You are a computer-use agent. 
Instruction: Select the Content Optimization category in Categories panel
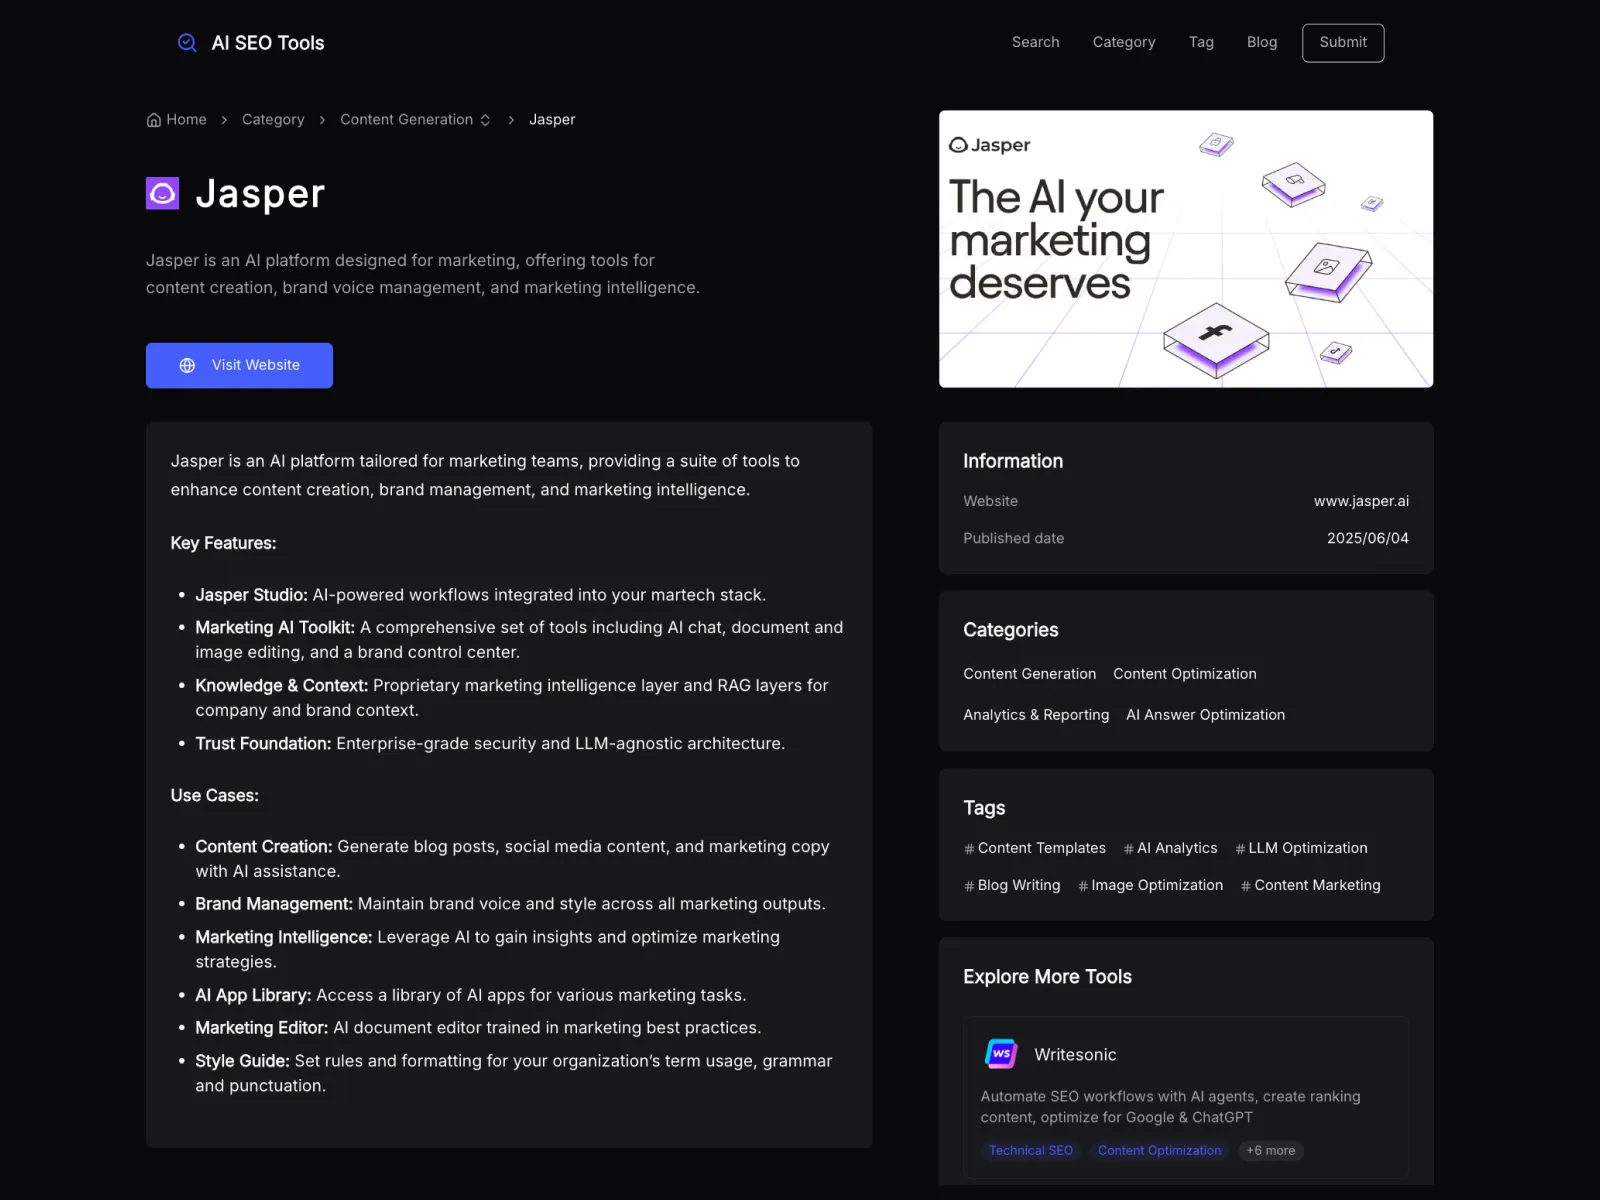point(1184,674)
